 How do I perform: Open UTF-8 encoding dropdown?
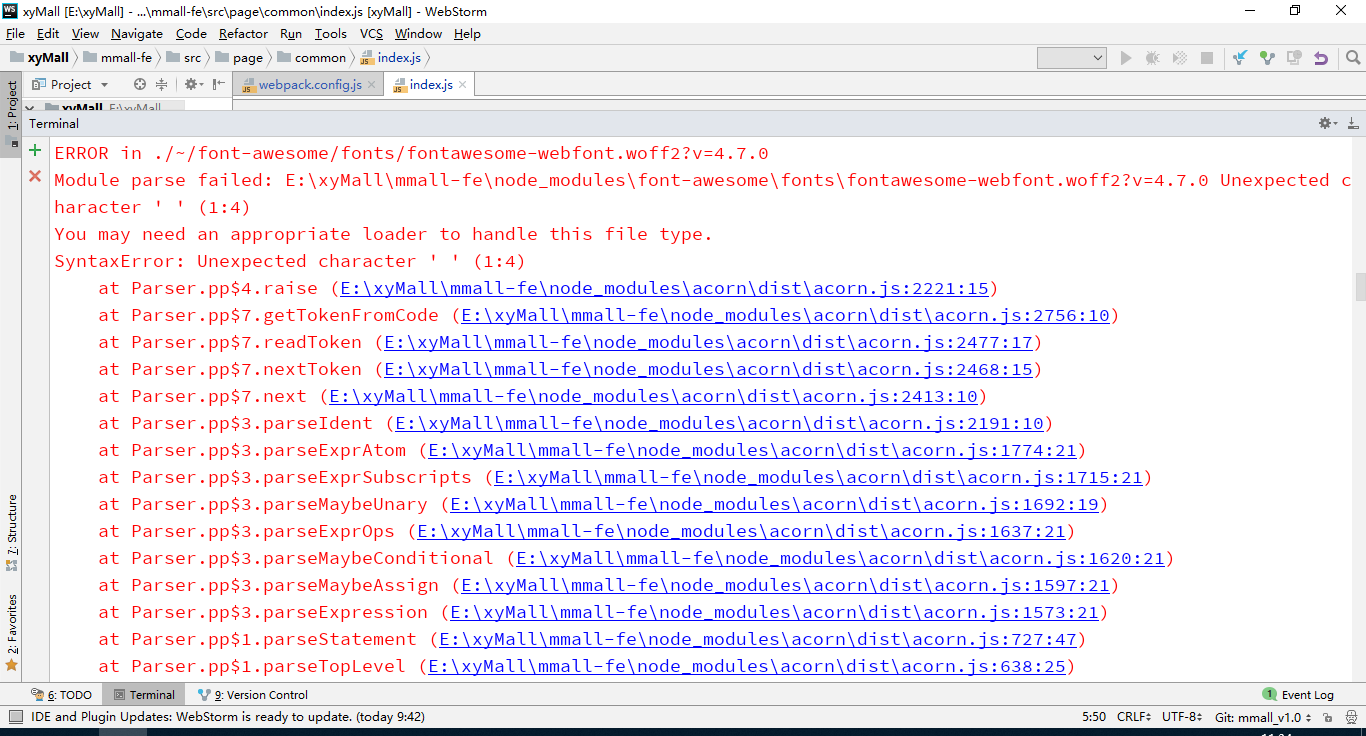[x=1180, y=717]
